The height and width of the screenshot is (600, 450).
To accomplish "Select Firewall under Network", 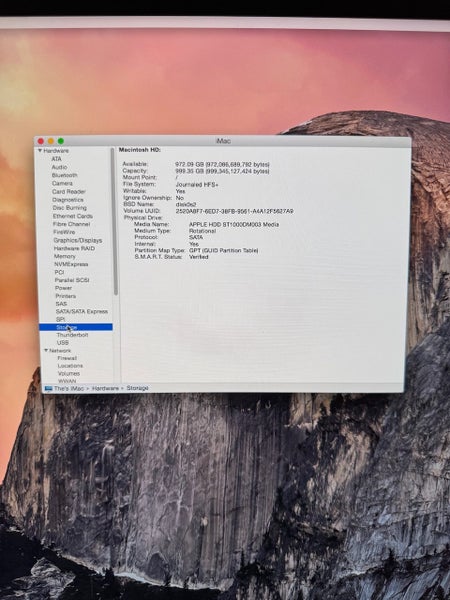I will [67, 359].
